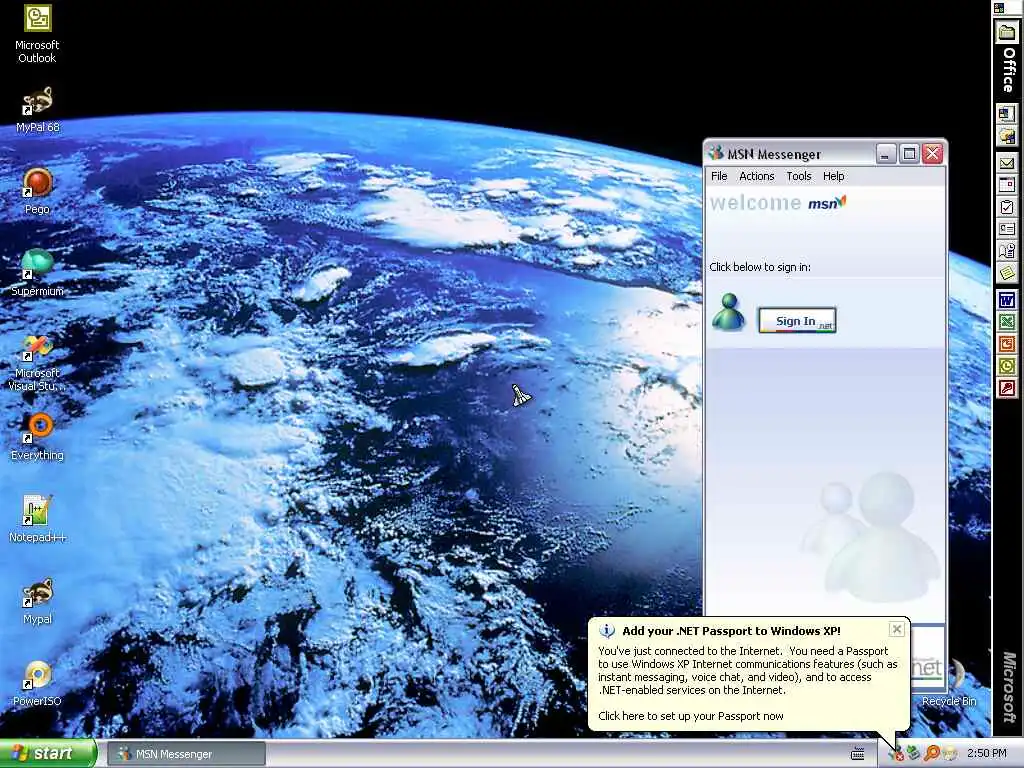The height and width of the screenshot is (768, 1024).
Task: Select the Notepad++ desktop shortcut
Action: pos(37,519)
